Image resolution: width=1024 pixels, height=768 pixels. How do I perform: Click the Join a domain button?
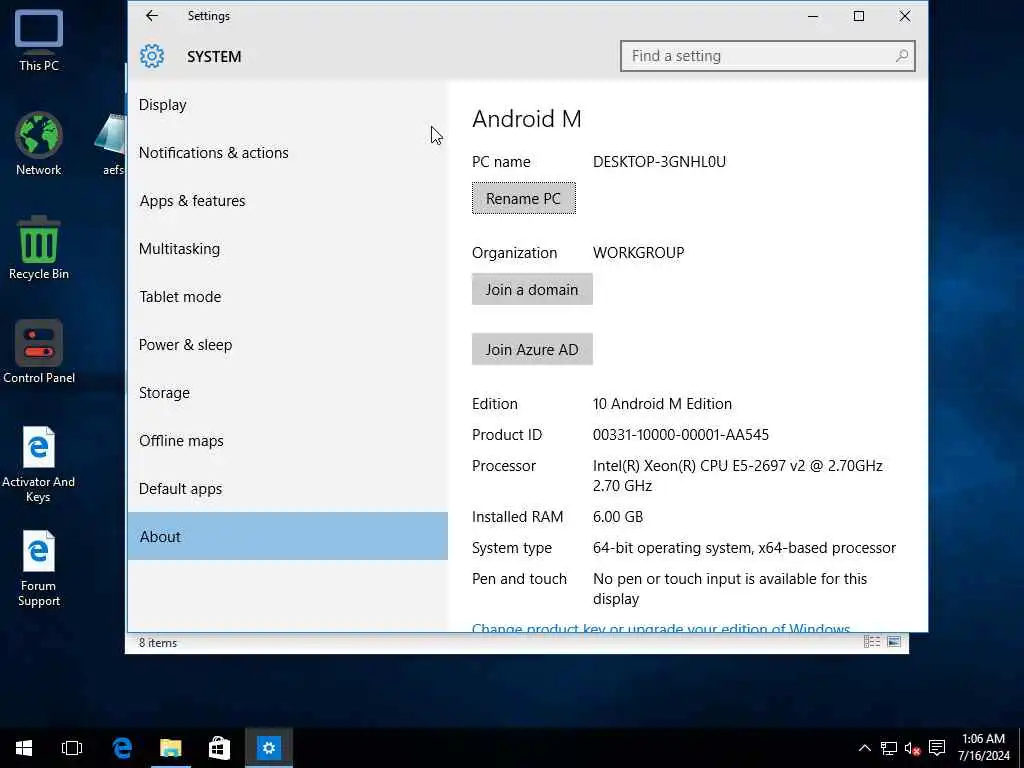(x=532, y=289)
